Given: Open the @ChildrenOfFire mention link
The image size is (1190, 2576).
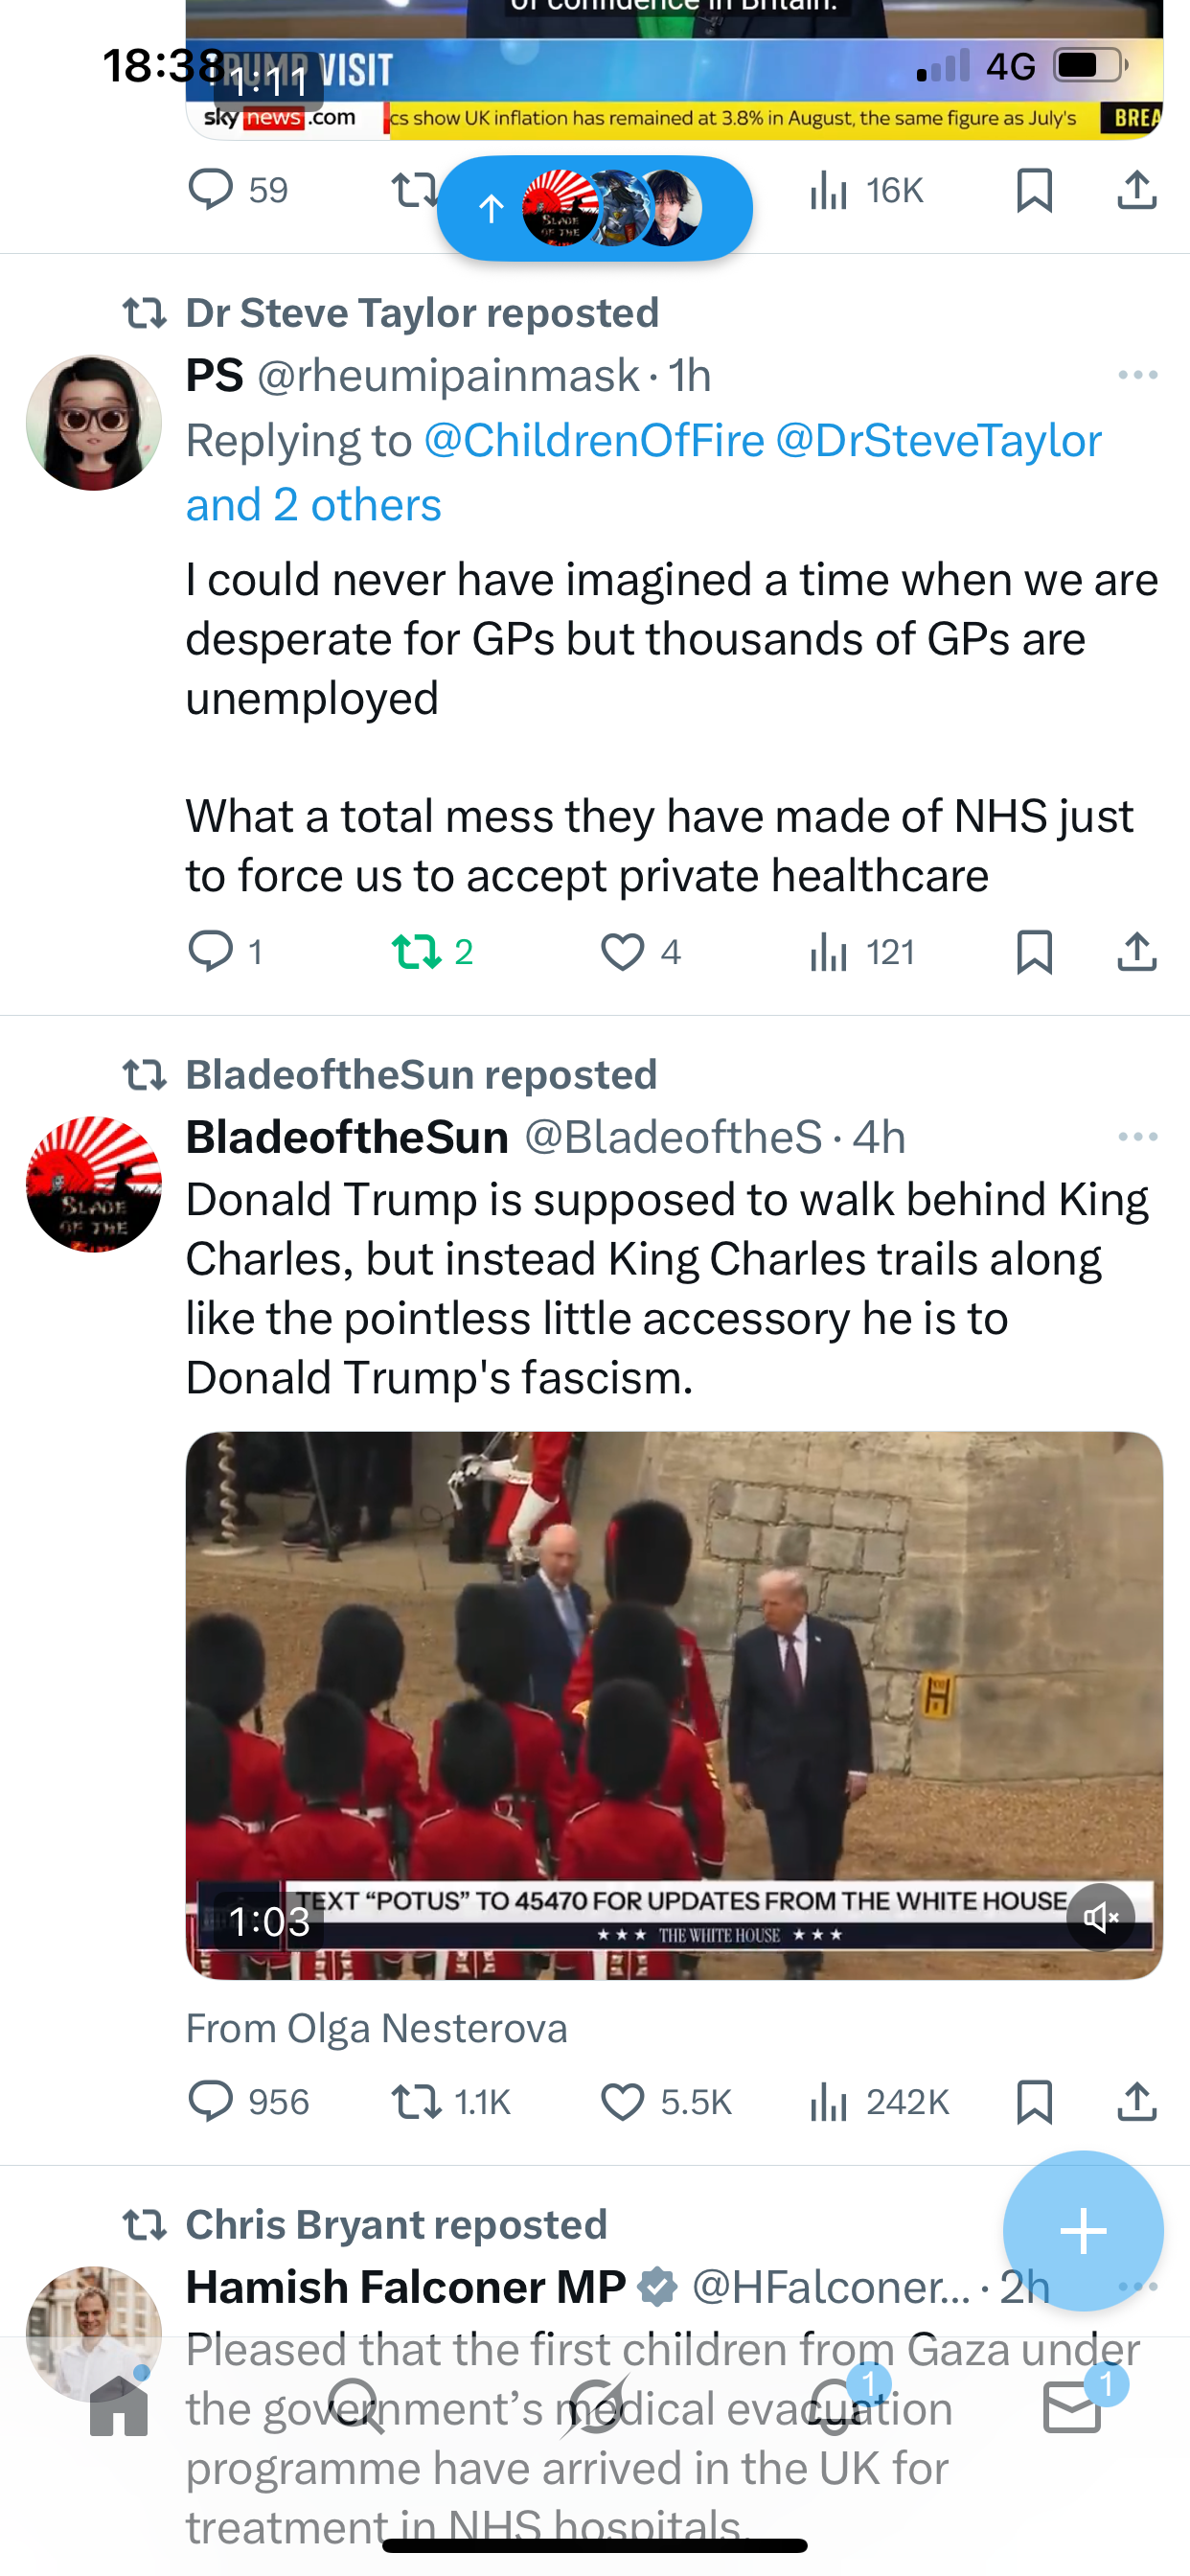Looking at the screenshot, I should pos(594,441).
